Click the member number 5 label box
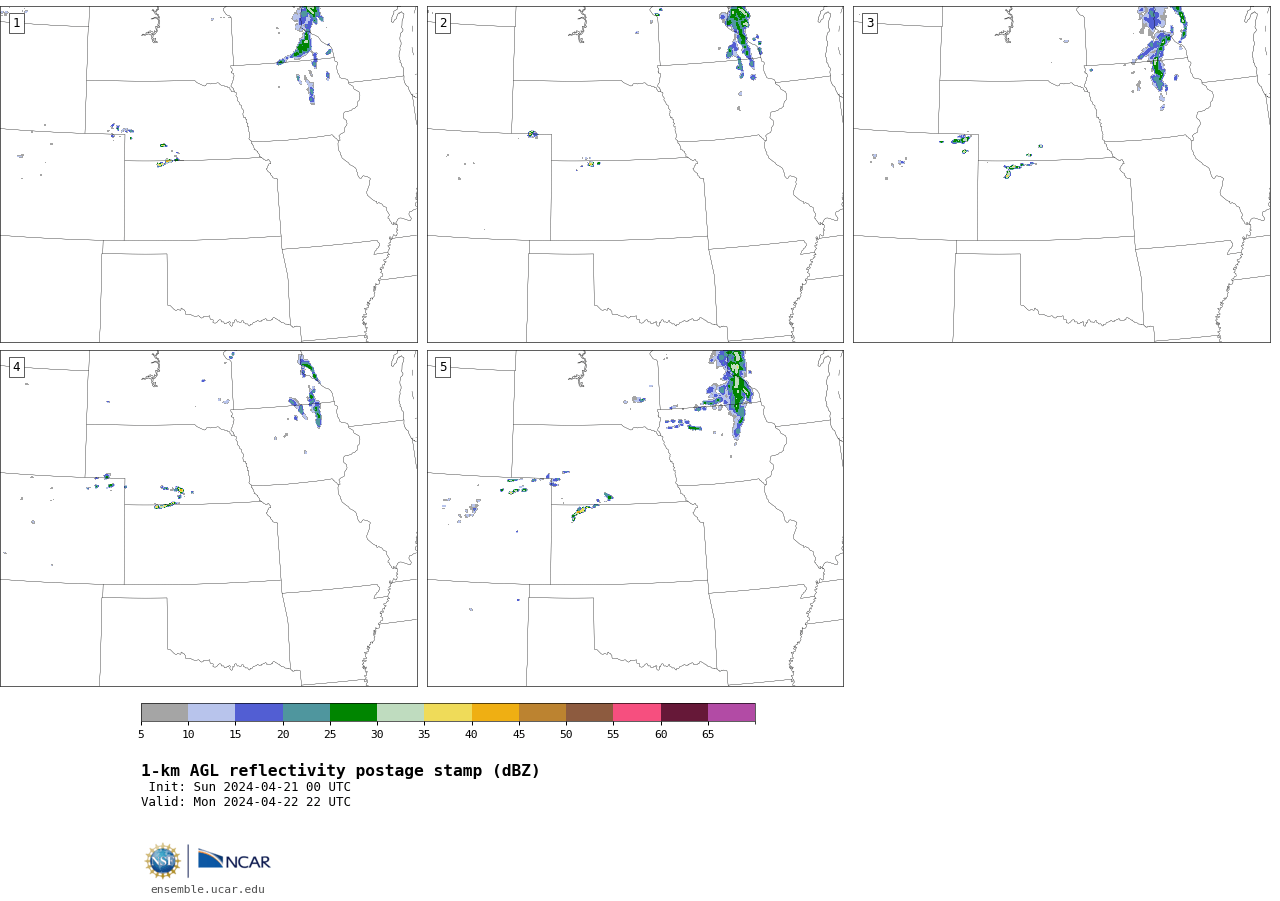The image size is (1280, 901). [x=443, y=367]
